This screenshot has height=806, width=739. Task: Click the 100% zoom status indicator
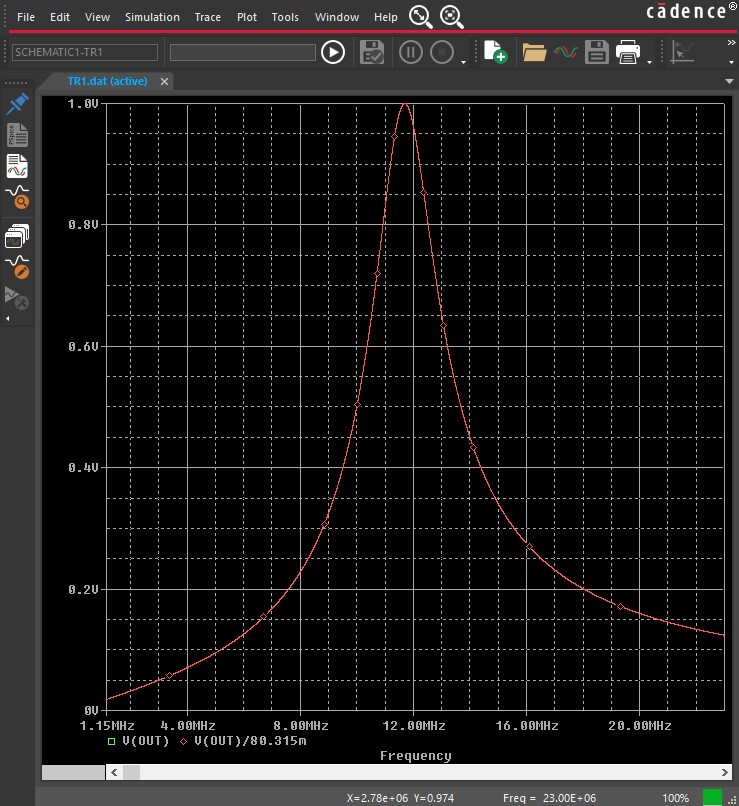tap(675, 798)
